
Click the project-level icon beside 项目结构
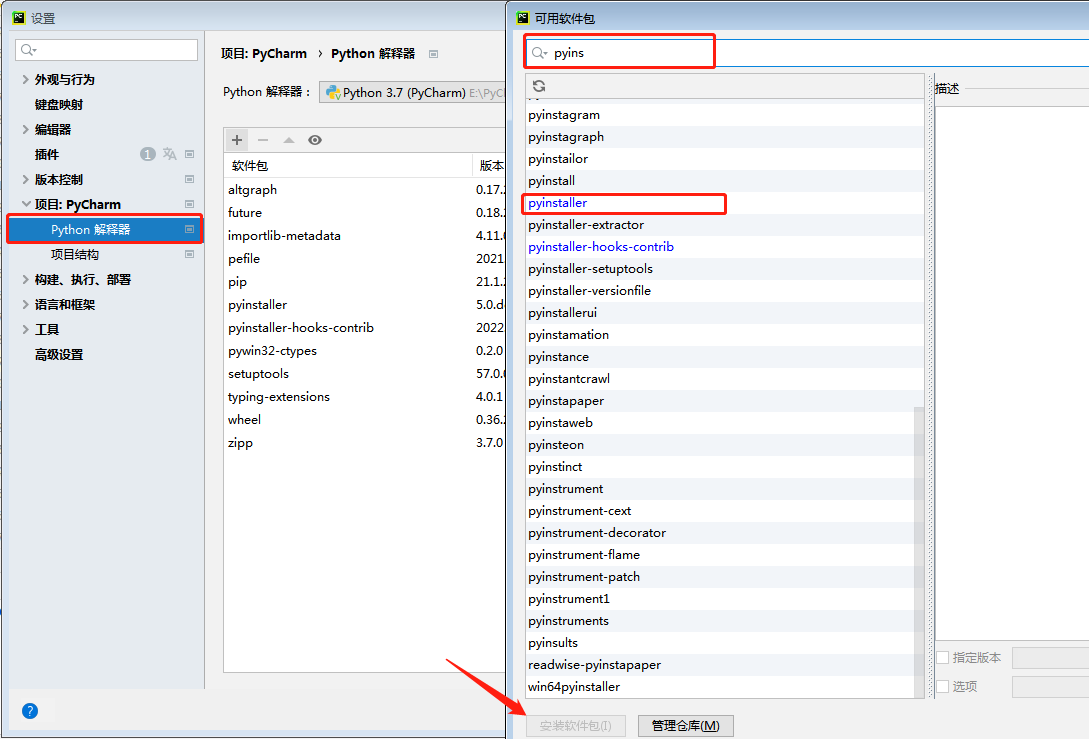click(189, 254)
